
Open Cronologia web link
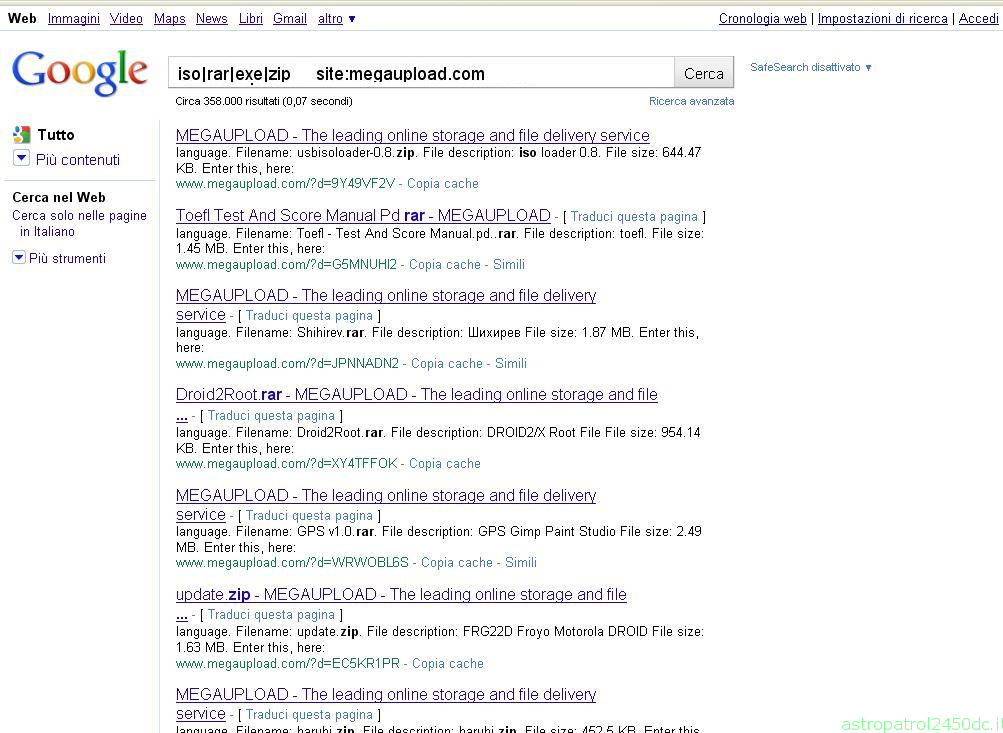762,19
